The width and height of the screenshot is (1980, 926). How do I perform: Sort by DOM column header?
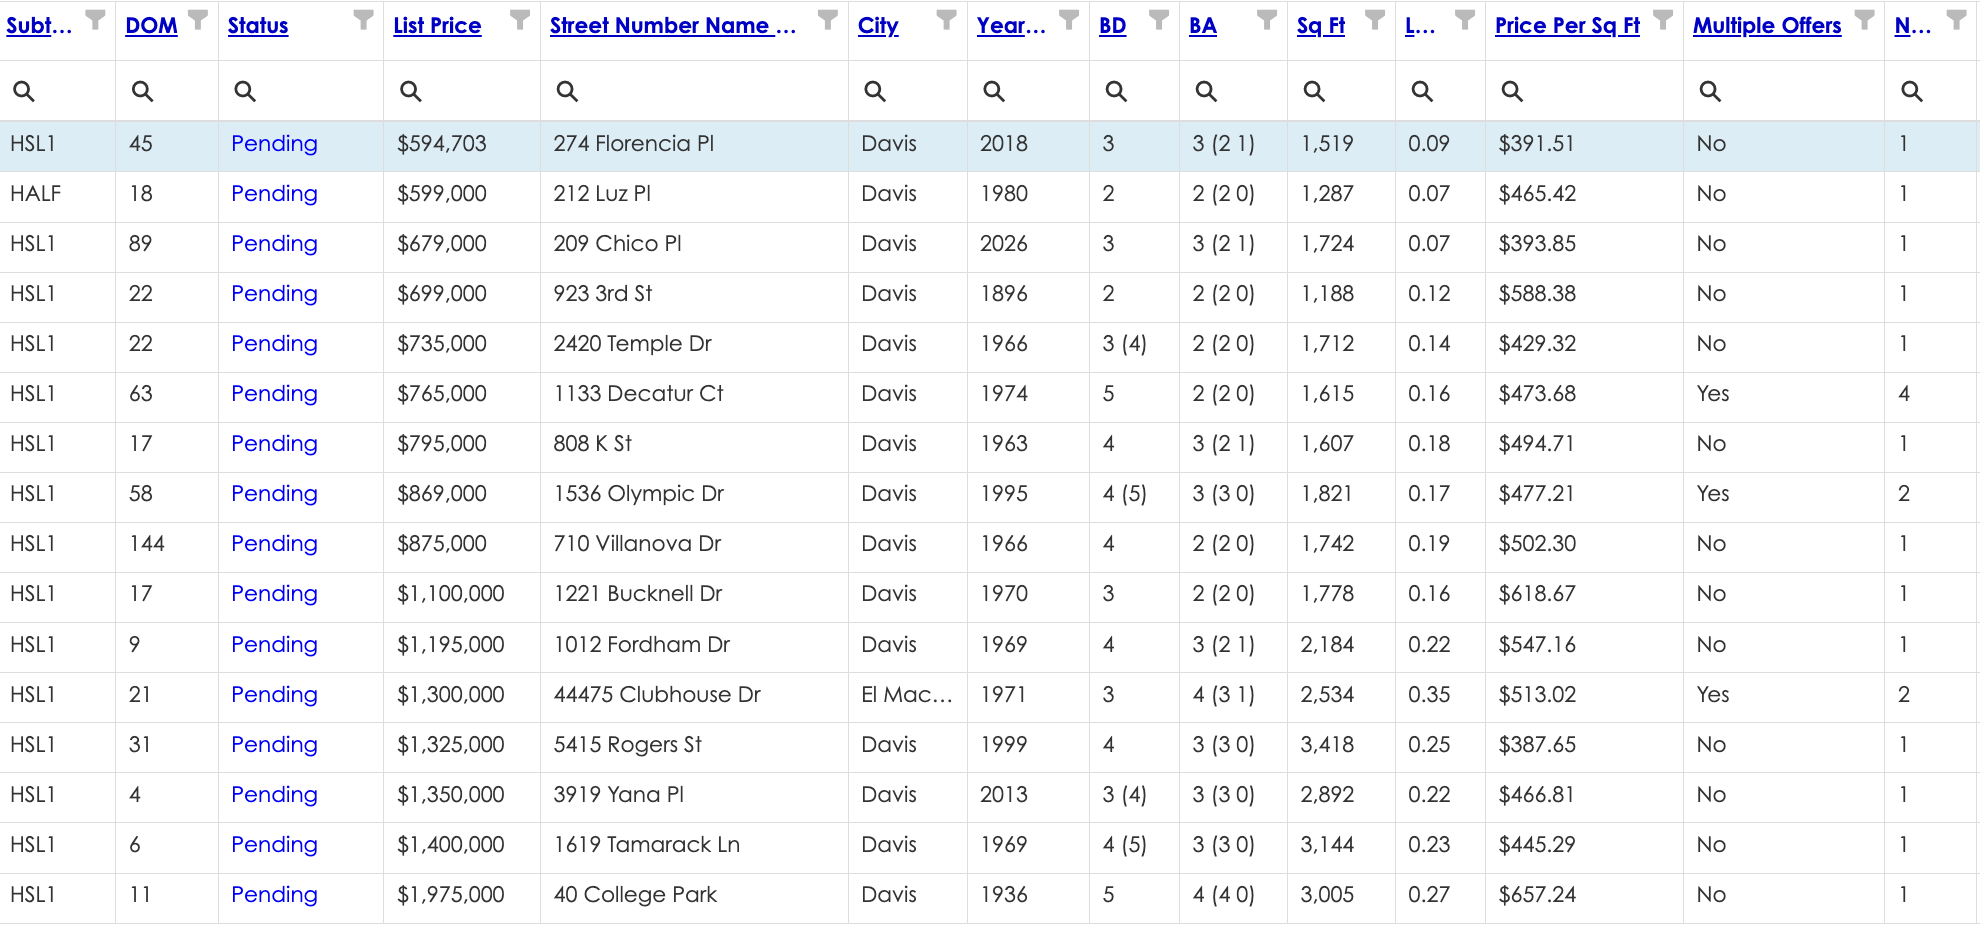151,26
